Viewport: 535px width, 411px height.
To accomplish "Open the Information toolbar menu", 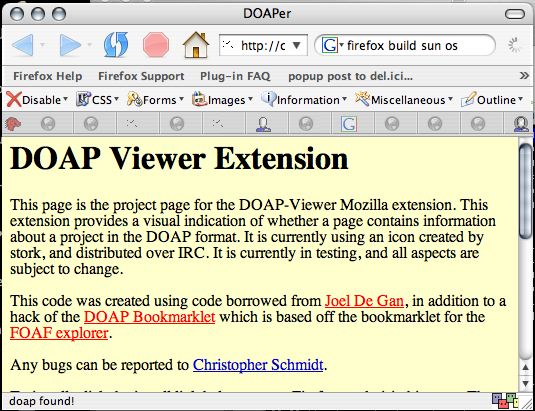I will click(x=304, y=100).
